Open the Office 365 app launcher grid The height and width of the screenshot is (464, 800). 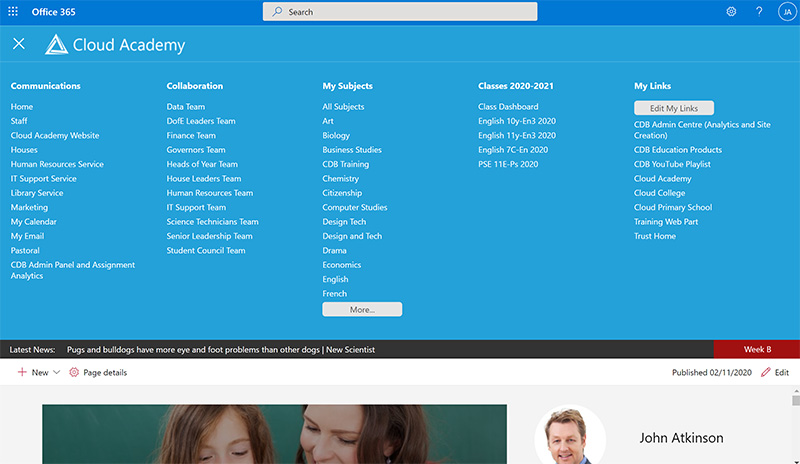pos(13,11)
